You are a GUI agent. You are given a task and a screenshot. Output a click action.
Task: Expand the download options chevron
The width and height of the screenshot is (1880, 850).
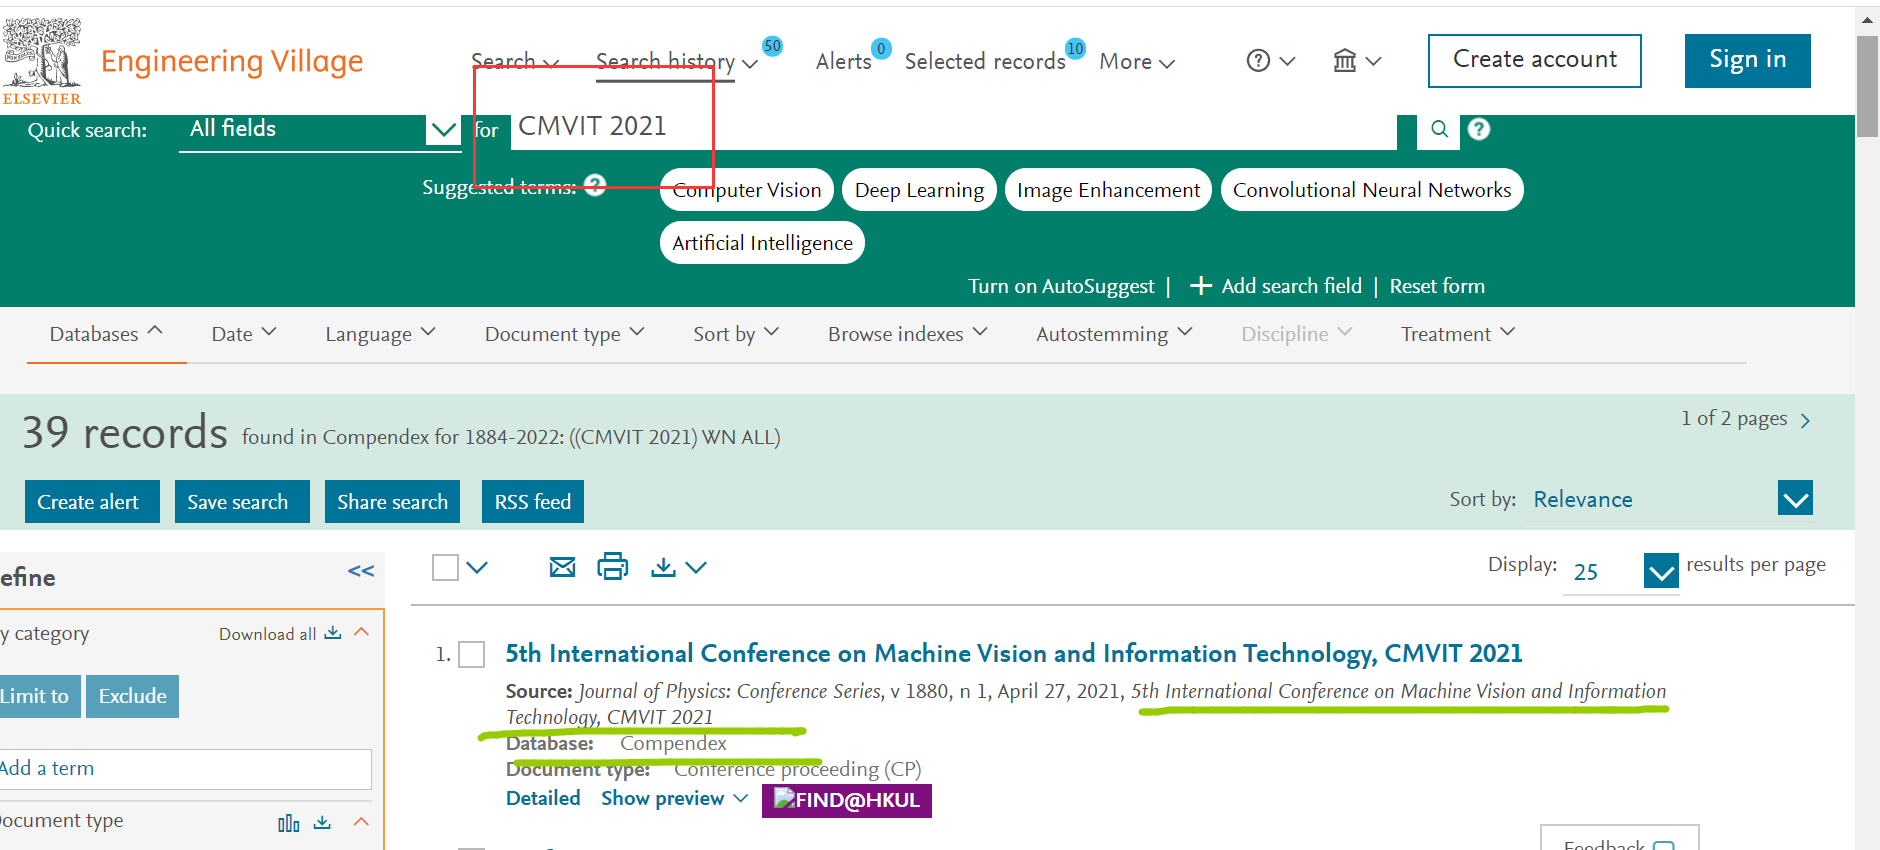(x=697, y=567)
